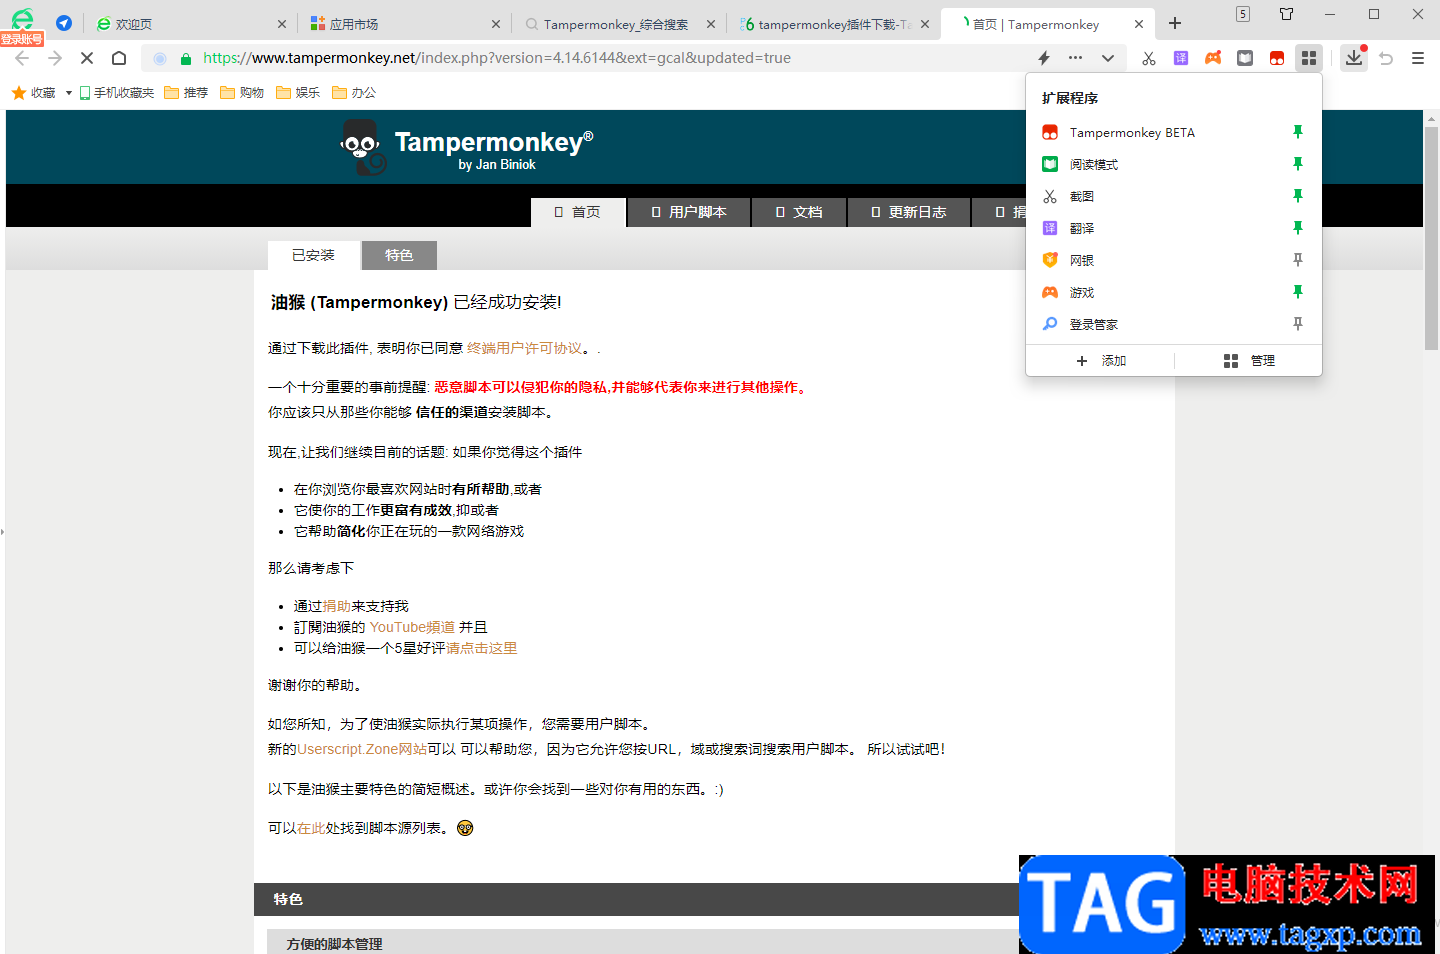Open the 手机收藏夹 bookmarks folder

point(117,93)
